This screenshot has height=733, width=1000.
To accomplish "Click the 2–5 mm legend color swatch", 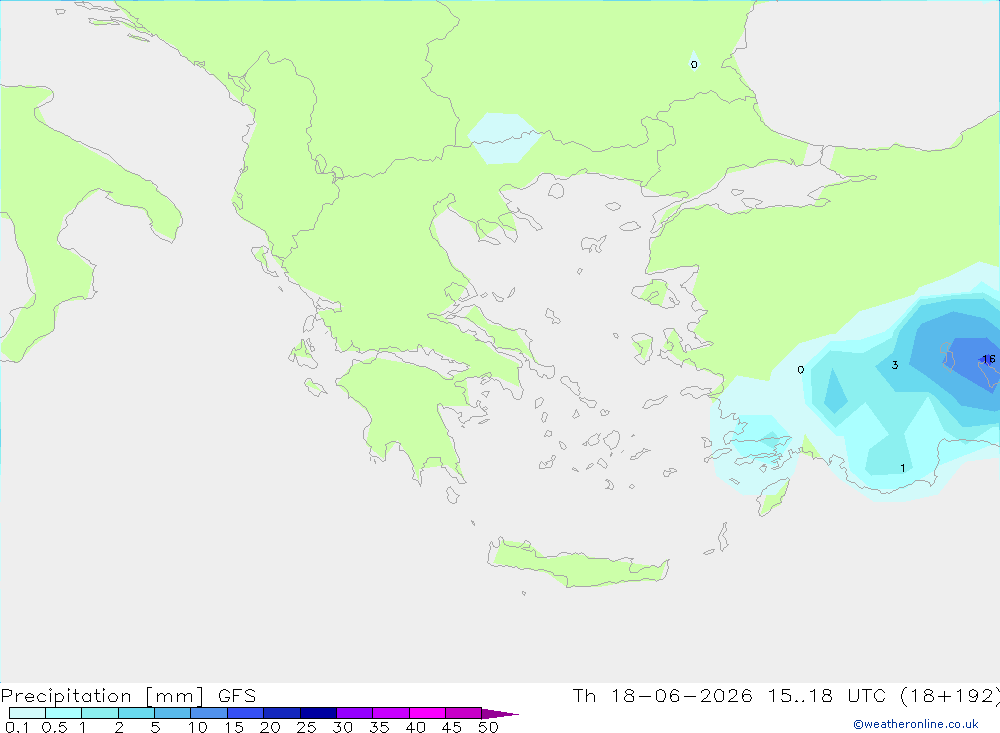I will (136, 713).
